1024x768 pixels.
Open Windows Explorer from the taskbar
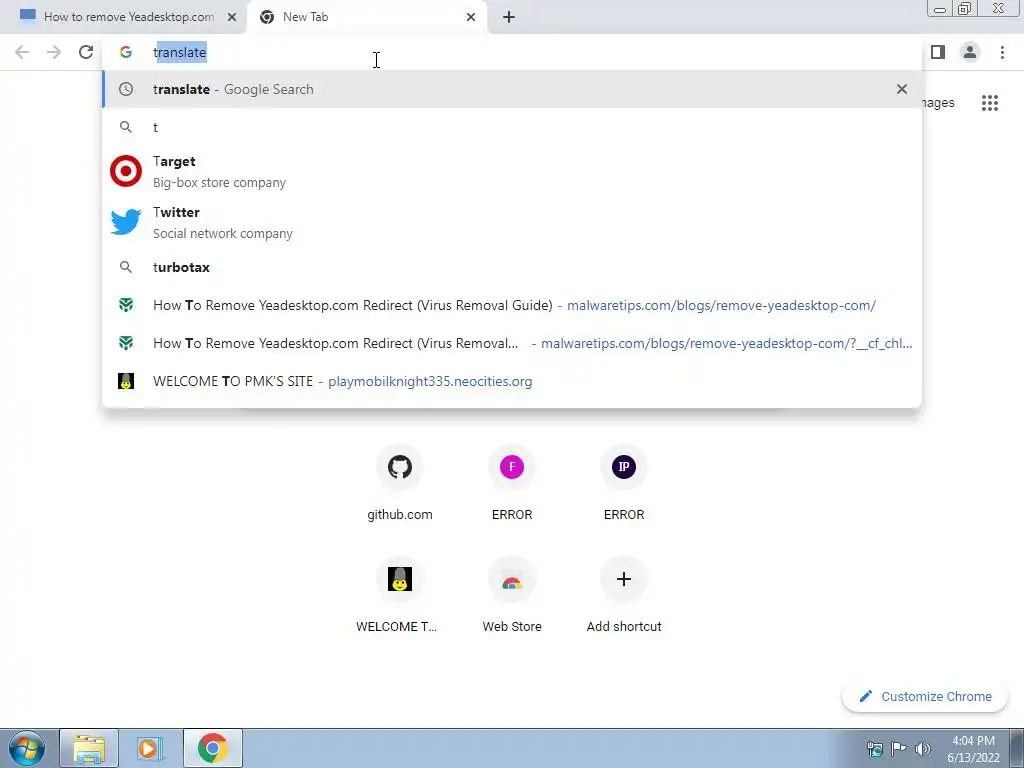point(89,748)
